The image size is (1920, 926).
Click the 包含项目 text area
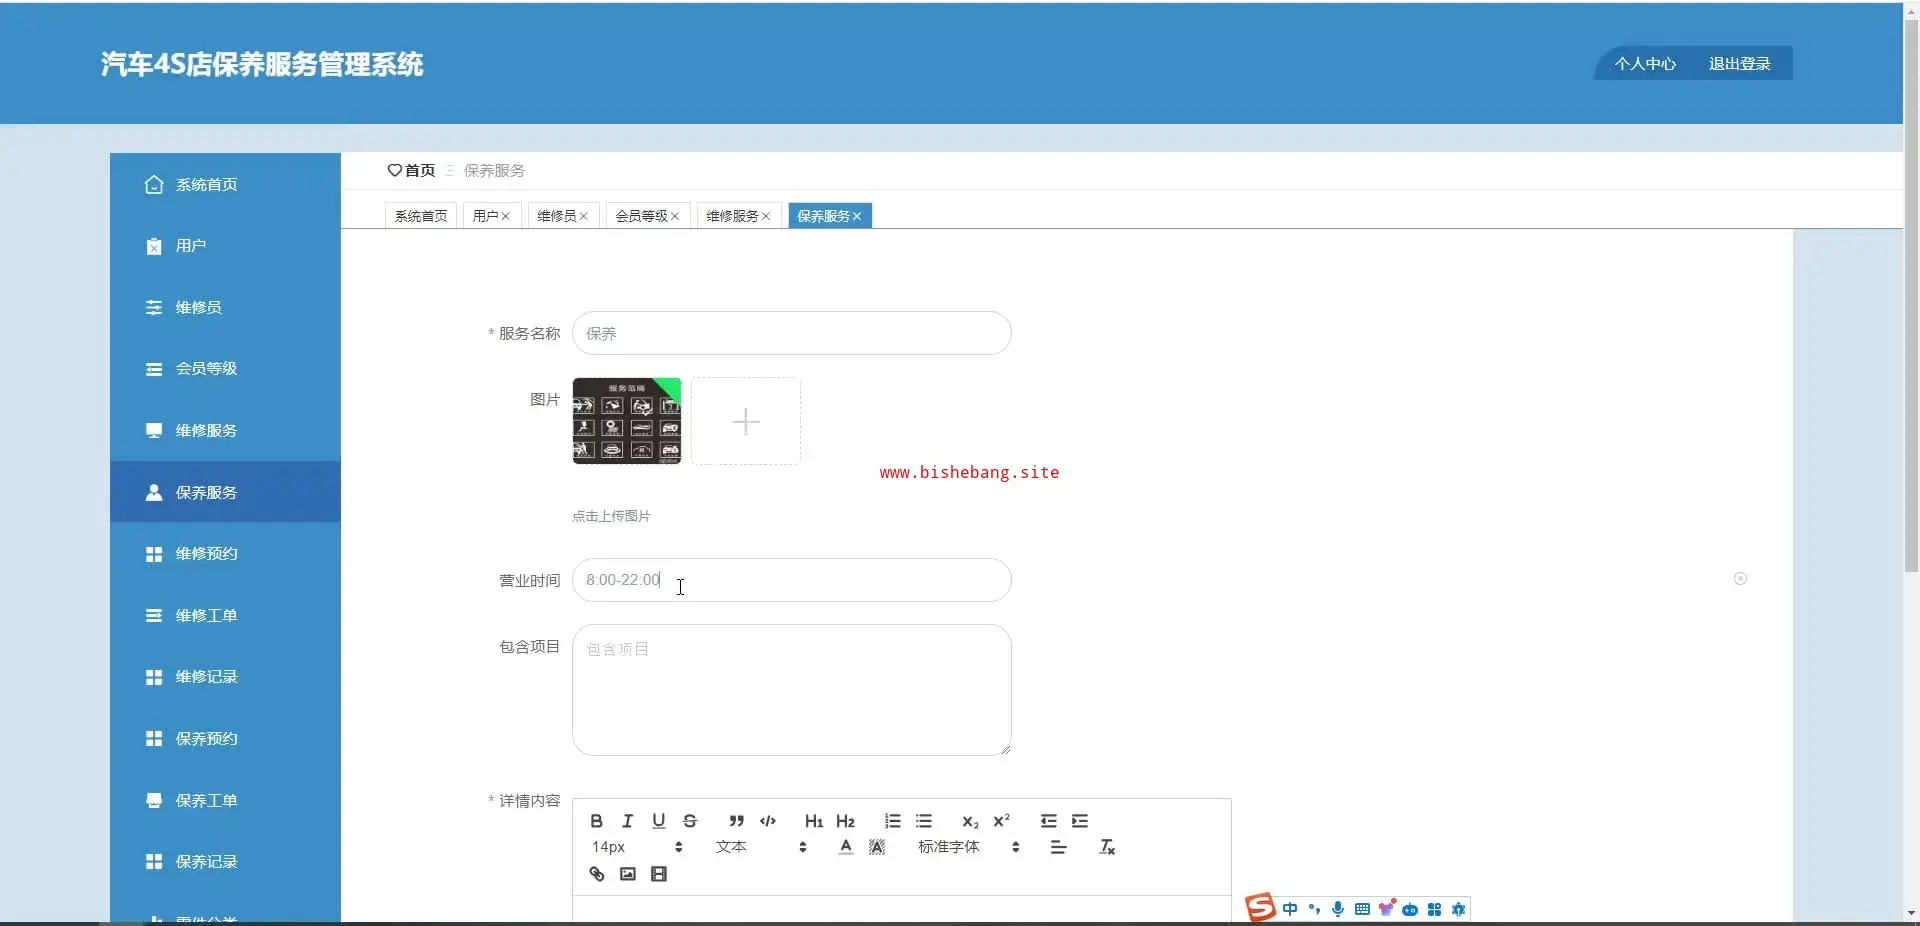pos(791,690)
